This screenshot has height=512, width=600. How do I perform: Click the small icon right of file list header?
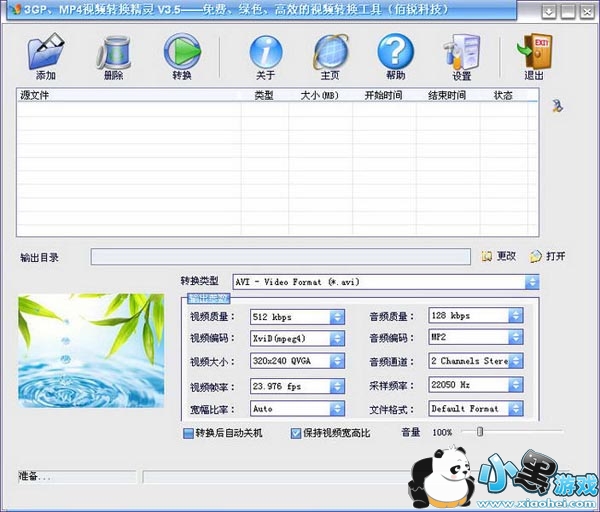coord(558,105)
